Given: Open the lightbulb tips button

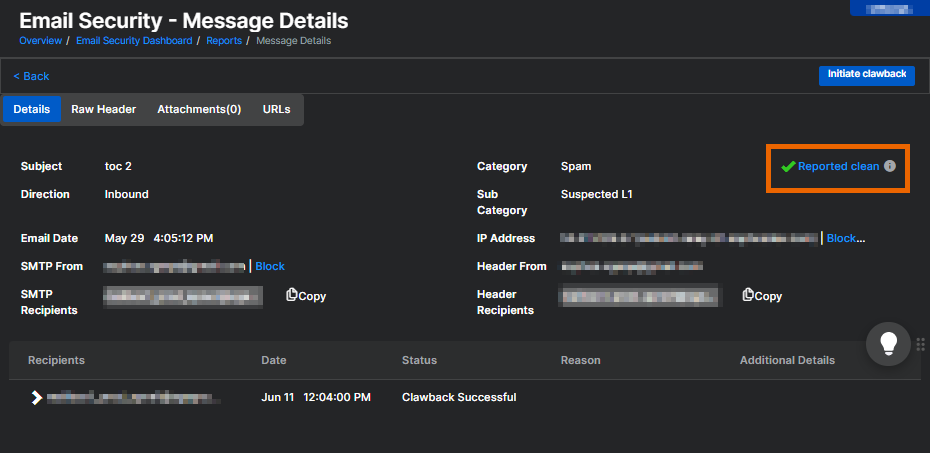Looking at the screenshot, I should point(888,343).
